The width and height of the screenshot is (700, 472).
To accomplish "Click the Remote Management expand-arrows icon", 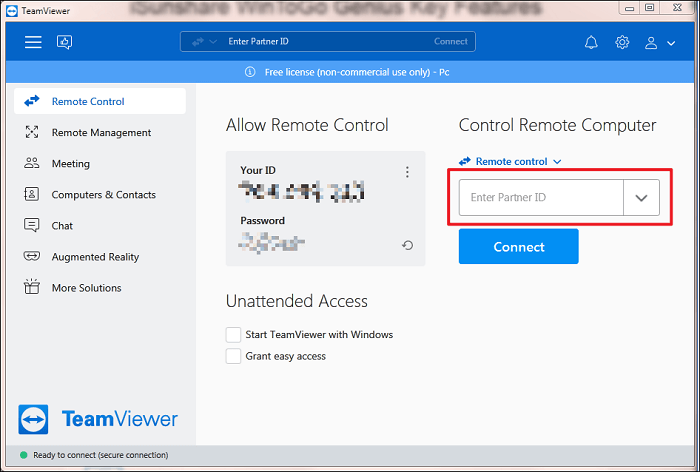I will pos(32,132).
